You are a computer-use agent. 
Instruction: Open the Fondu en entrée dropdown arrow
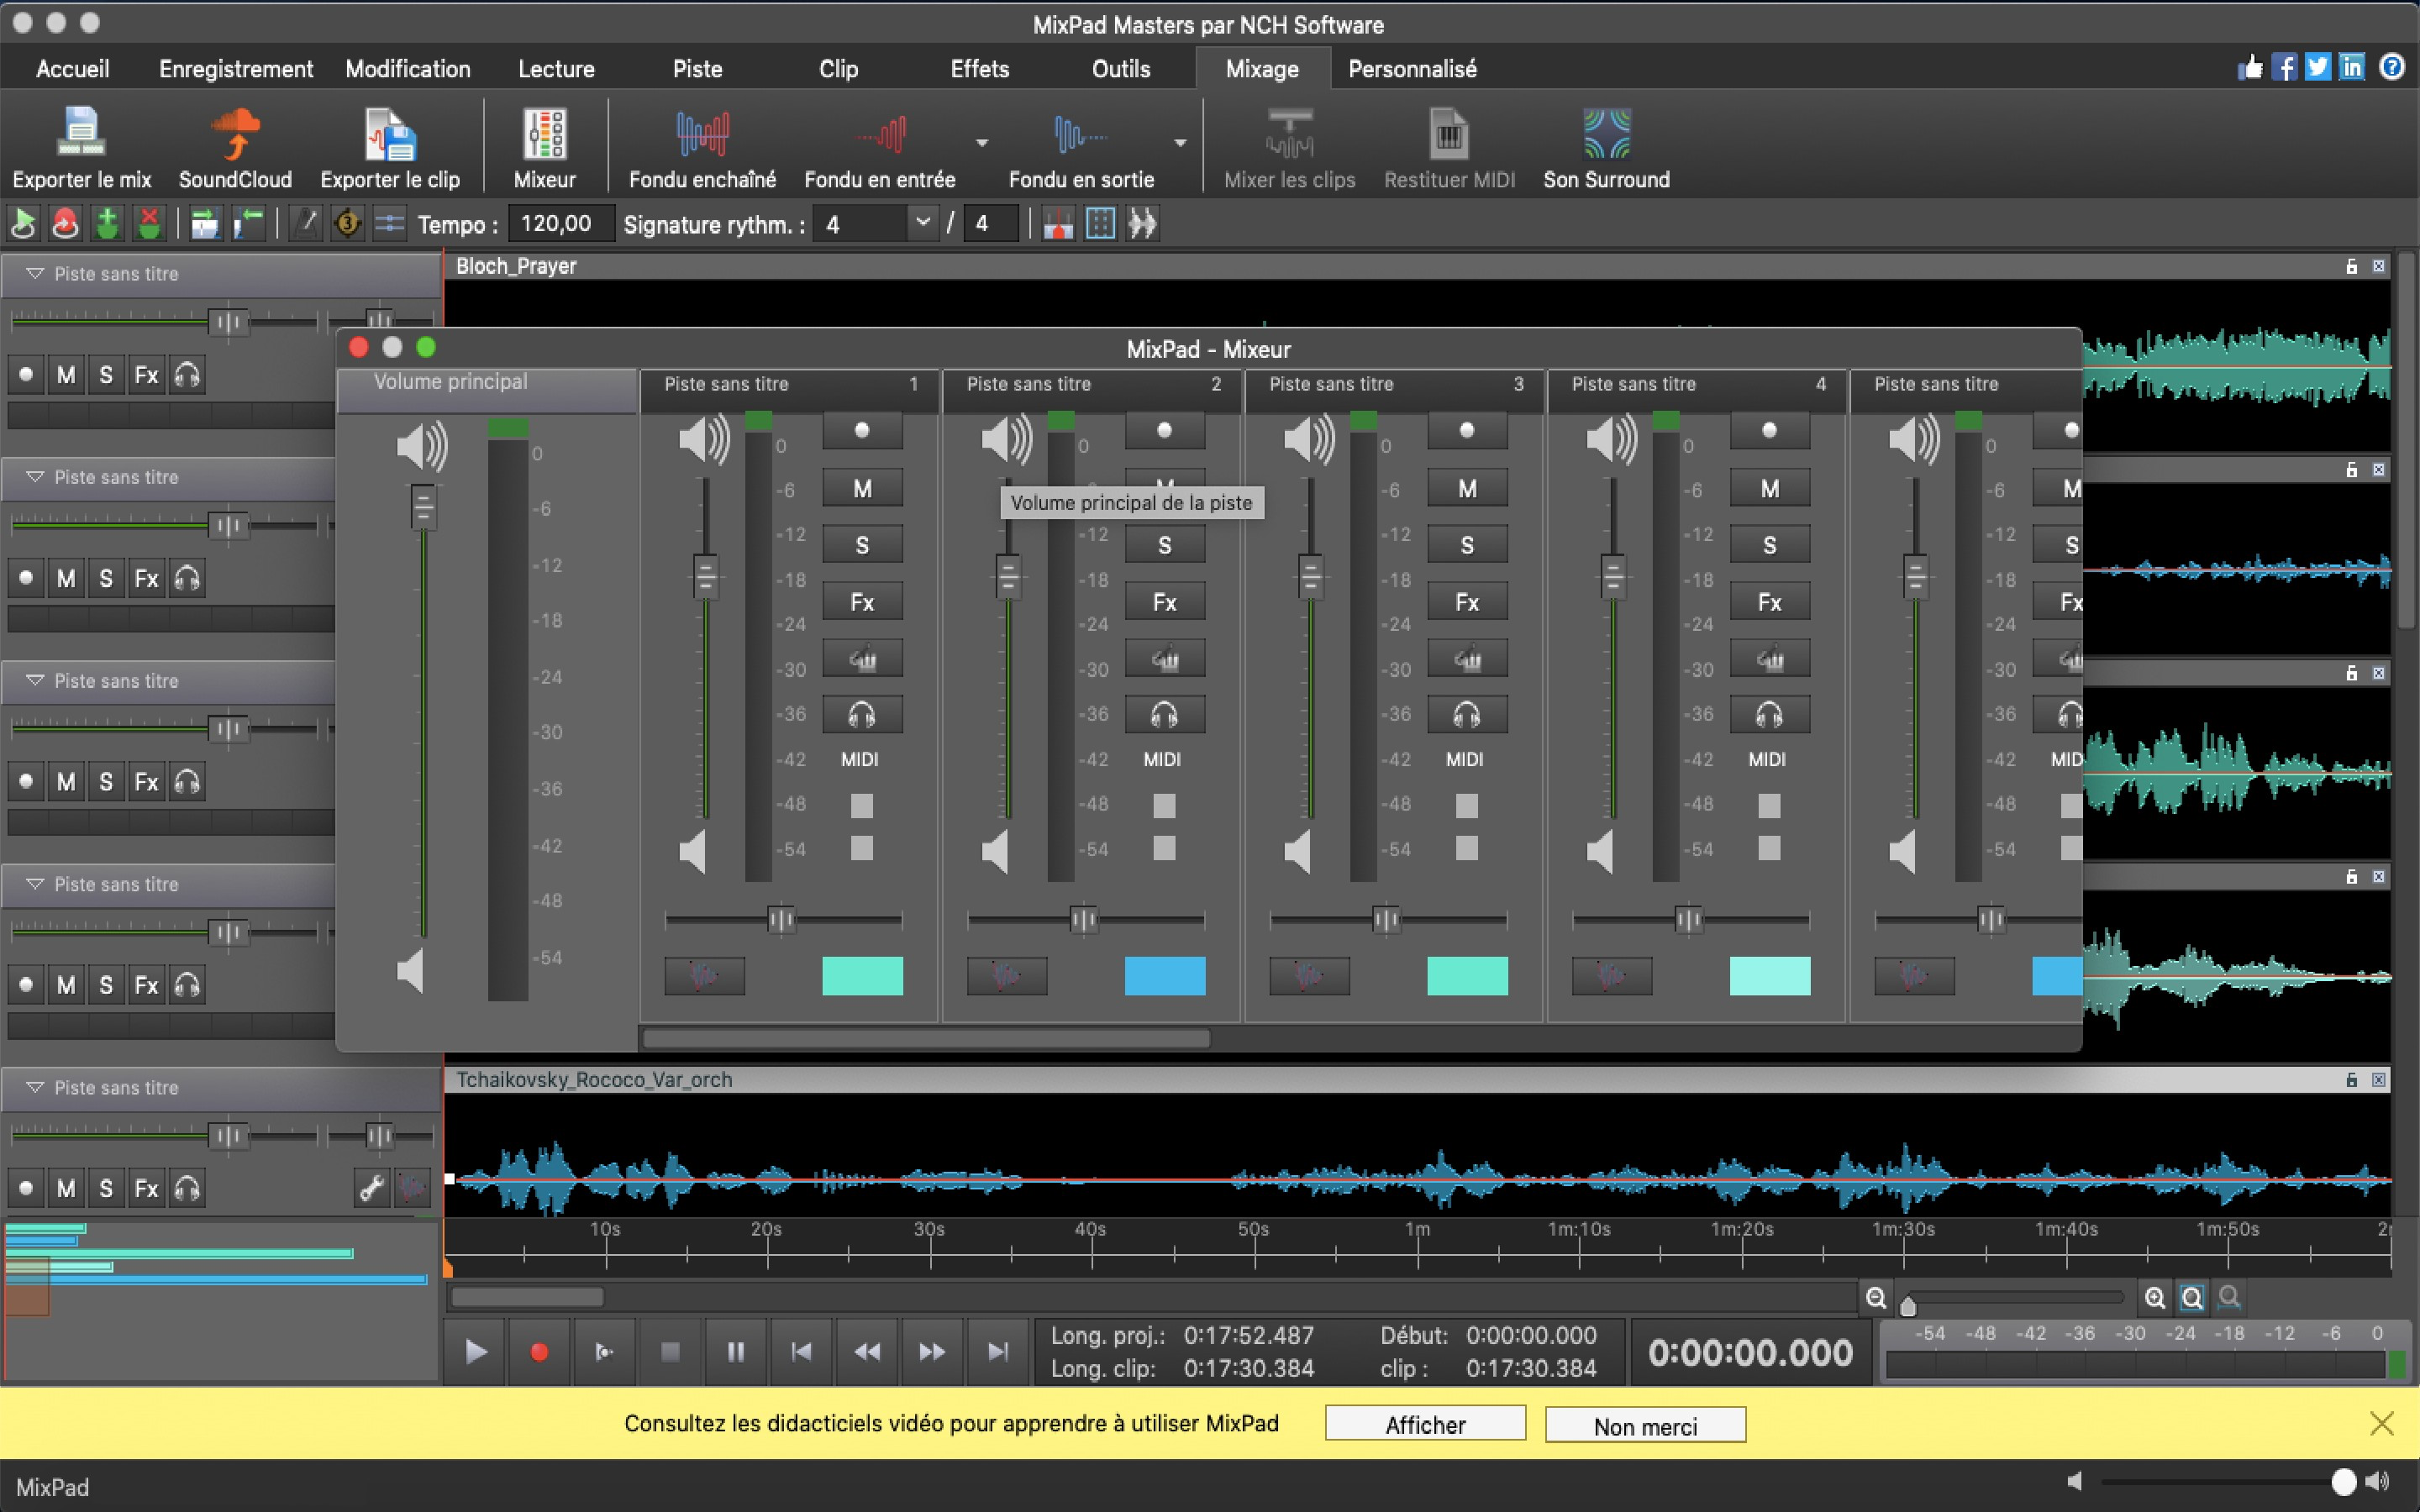click(982, 143)
